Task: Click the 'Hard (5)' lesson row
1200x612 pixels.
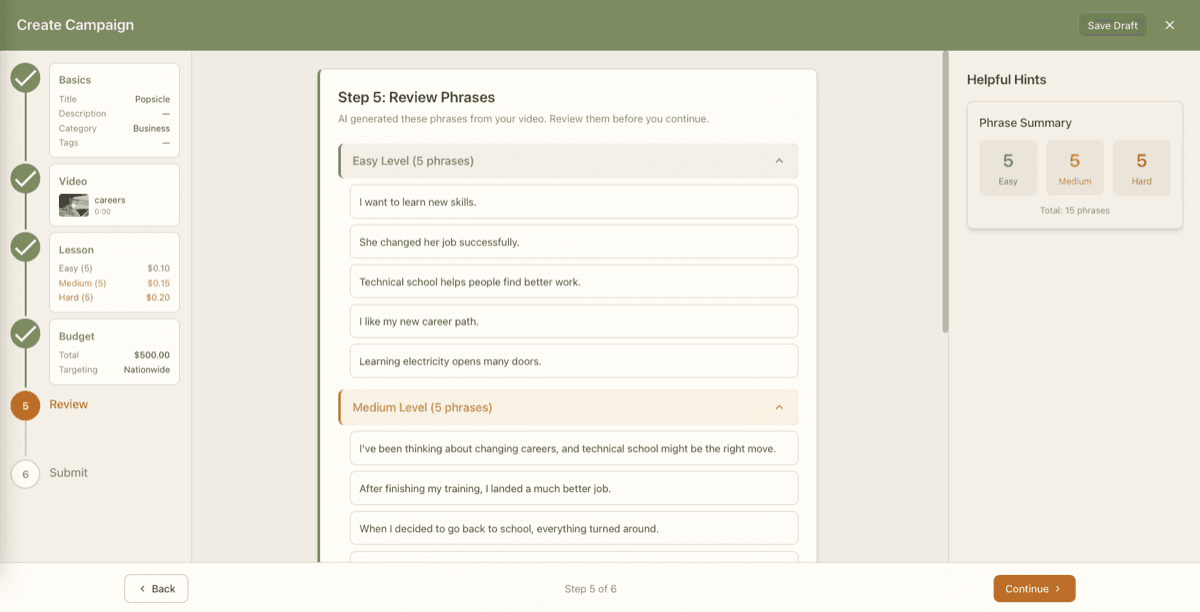Action: coord(114,298)
